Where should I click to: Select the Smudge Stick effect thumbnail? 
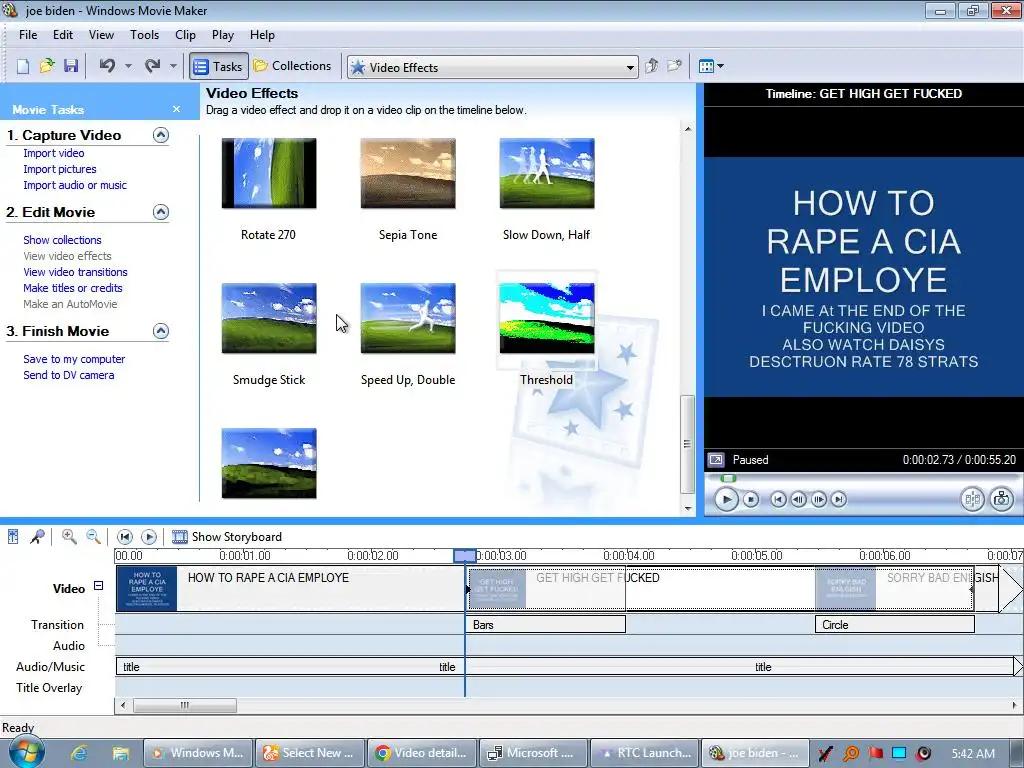[x=269, y=318]
